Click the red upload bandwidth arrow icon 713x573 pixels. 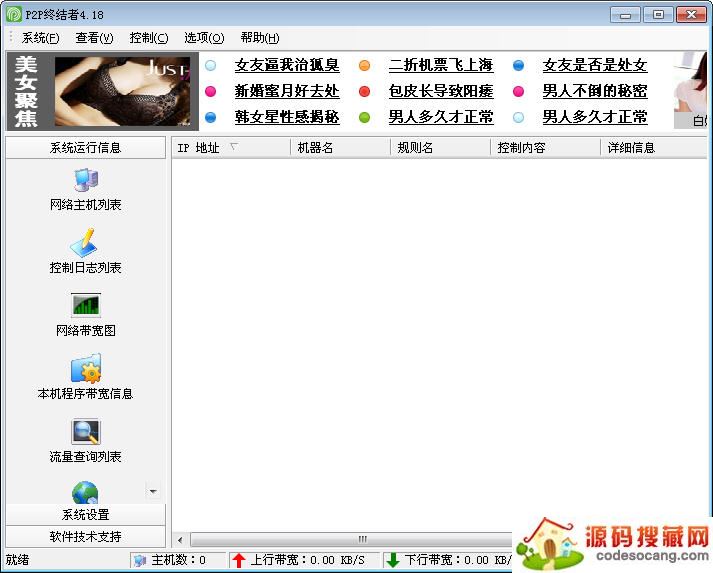pos(239,560)
